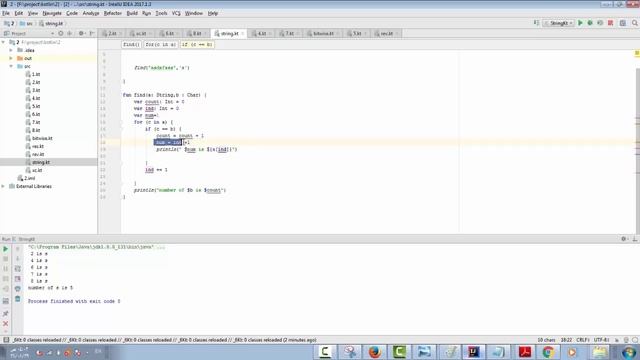Open Project panel settings gear
Image resolution: width=640 pixels, height=360 pixels.
click(81, 33)
